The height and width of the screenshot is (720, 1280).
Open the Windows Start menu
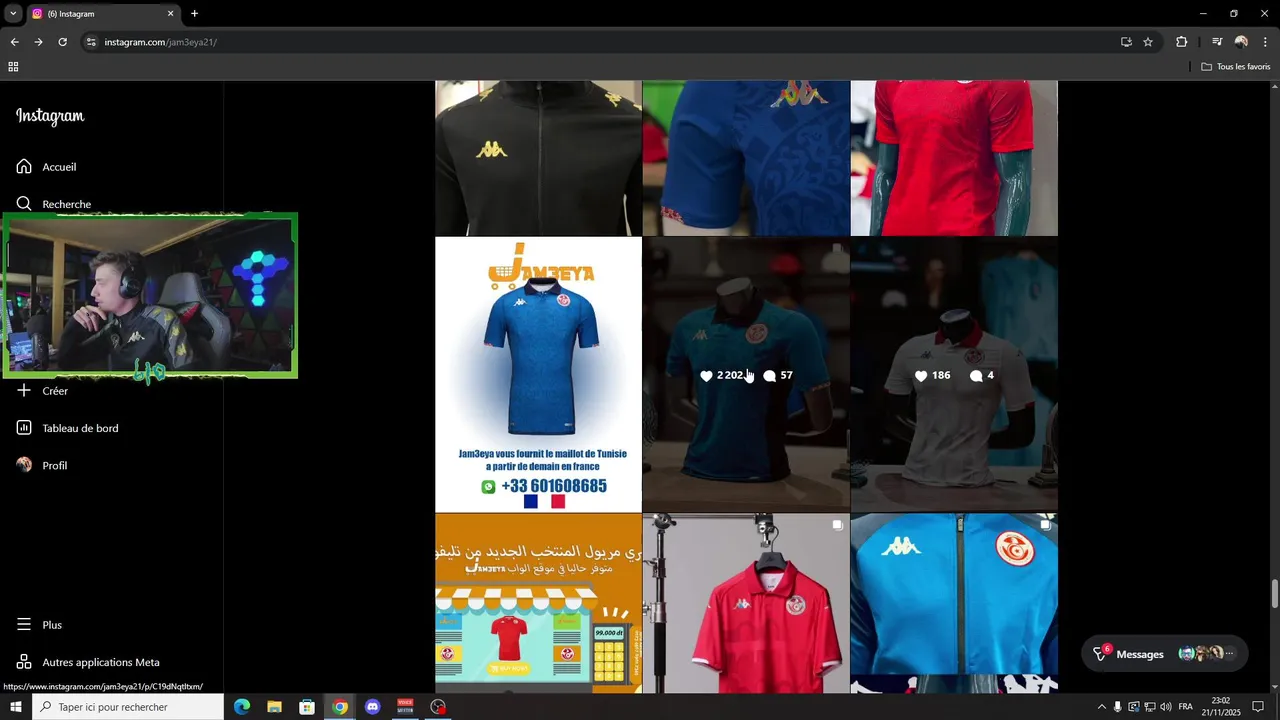(x=15, y=707)
